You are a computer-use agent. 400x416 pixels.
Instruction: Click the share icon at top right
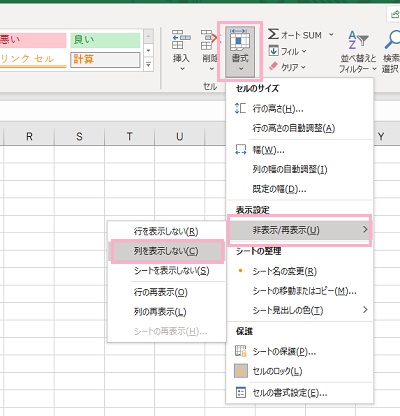pyautogui.click(x=394, y=14)
